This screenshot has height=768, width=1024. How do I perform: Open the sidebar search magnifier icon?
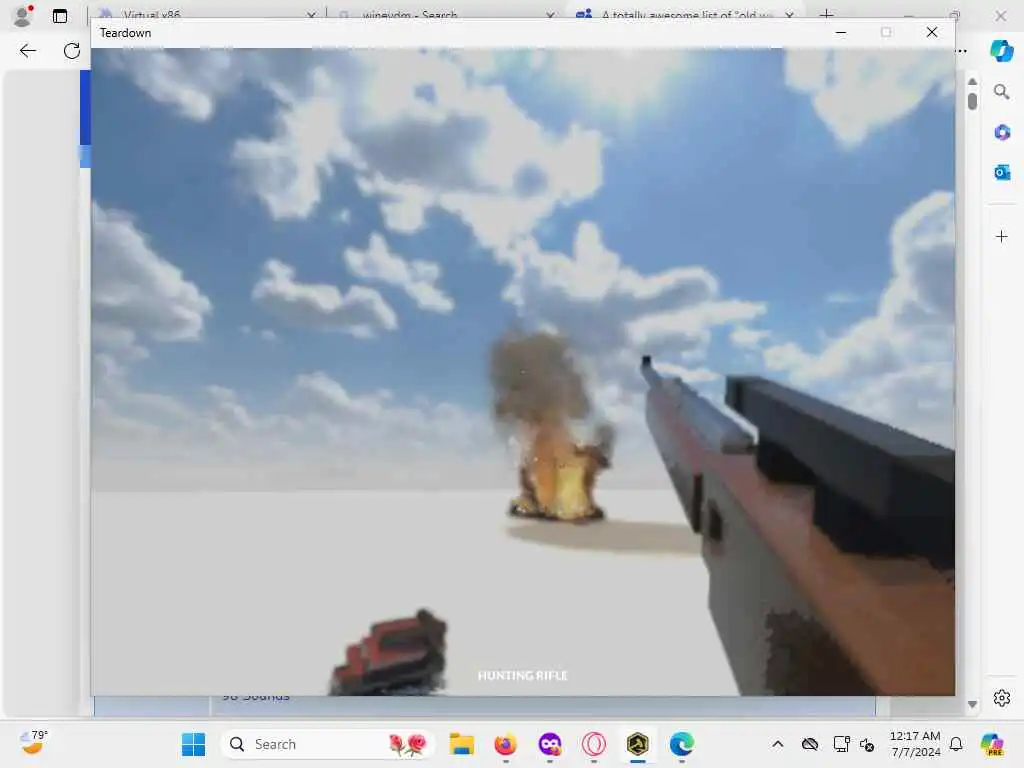click(x=1001, y=92)
